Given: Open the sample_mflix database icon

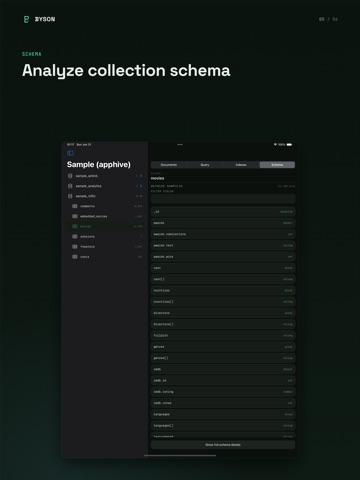Looking at the screenshot, I should tap(70, 196).
